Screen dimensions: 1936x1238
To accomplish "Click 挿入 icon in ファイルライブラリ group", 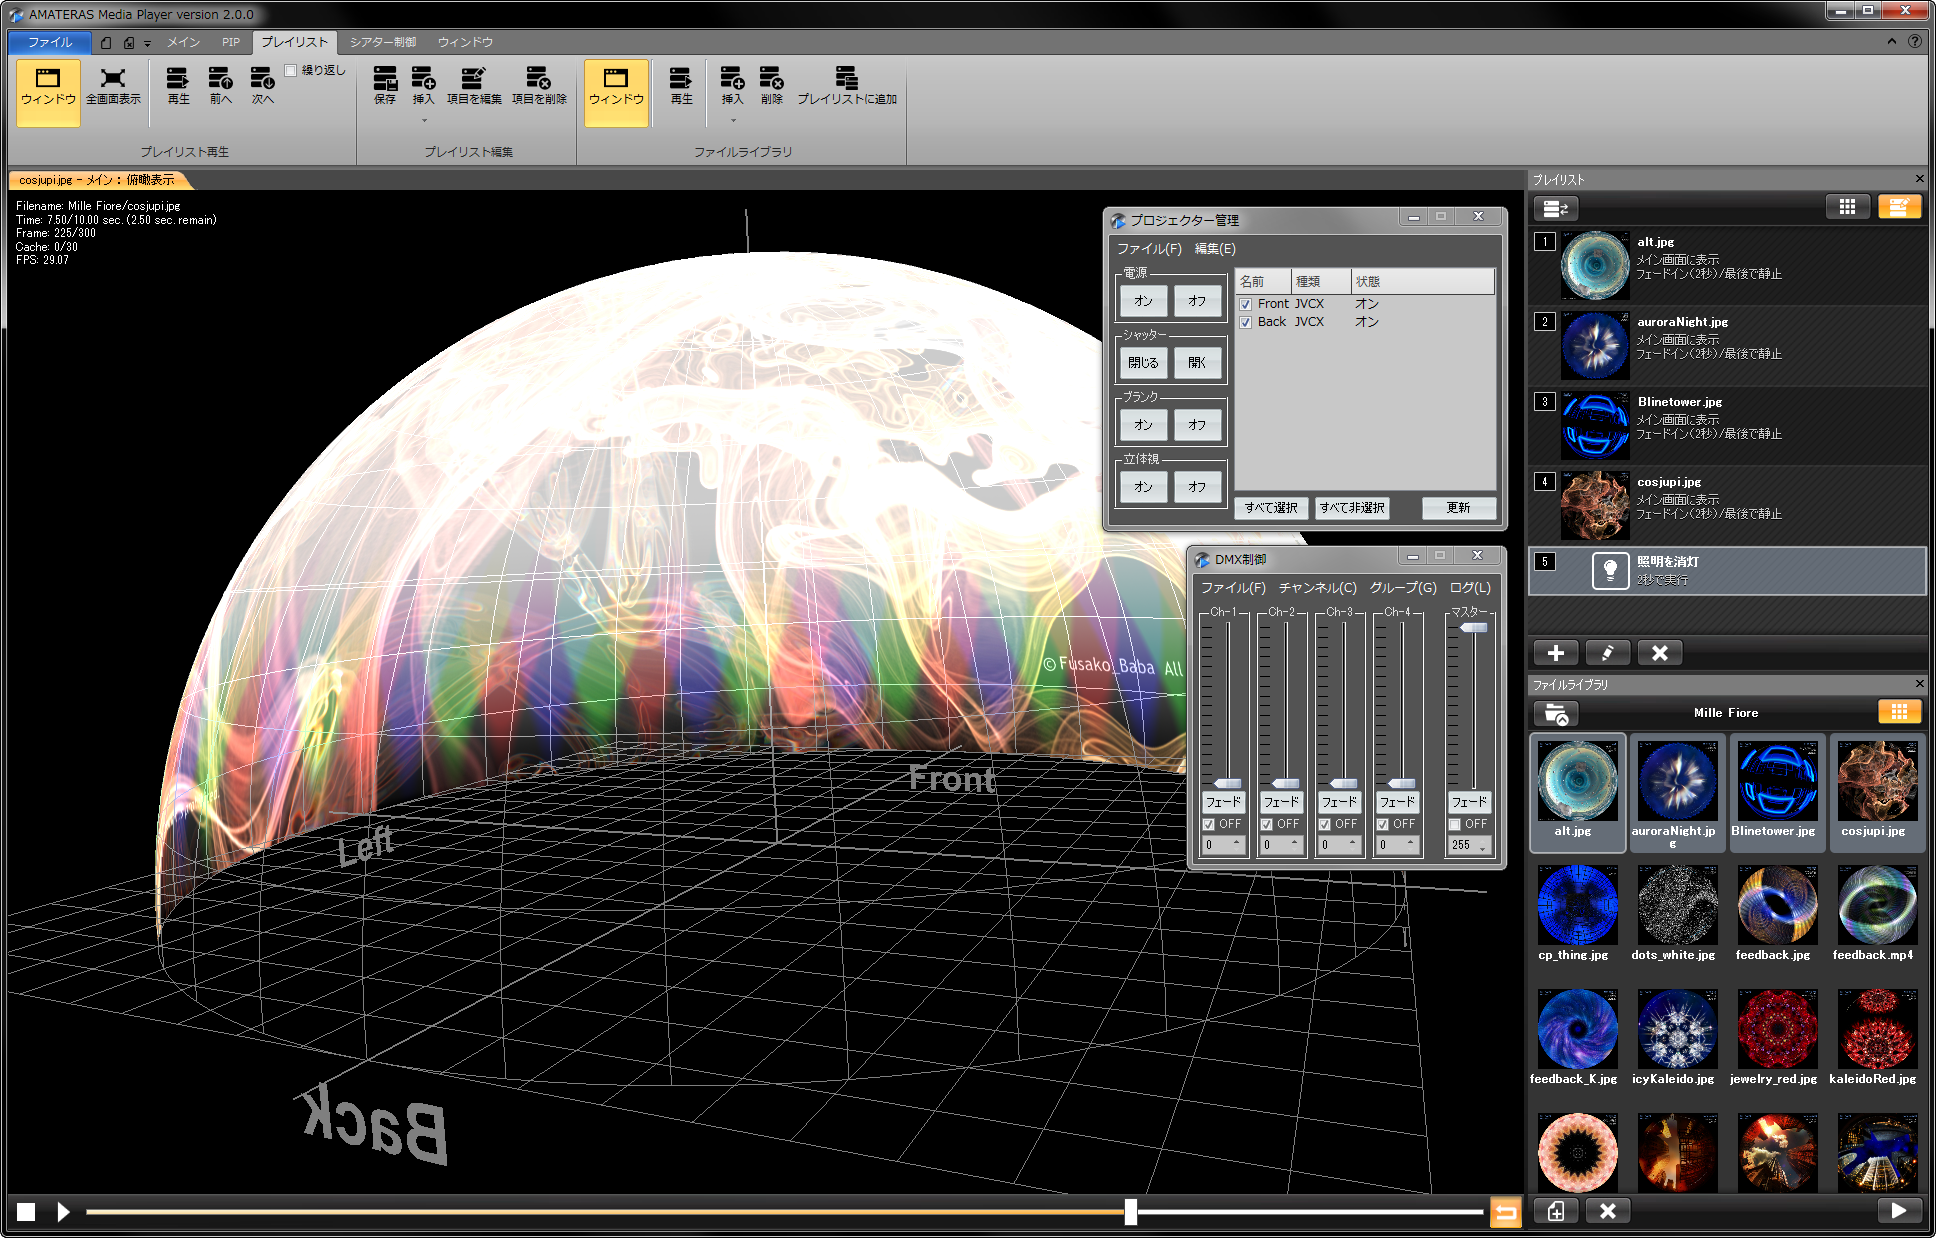I will [732, 86].
